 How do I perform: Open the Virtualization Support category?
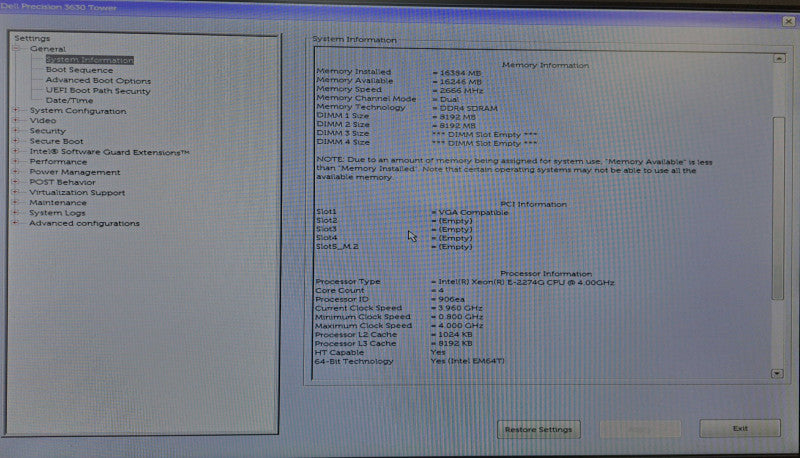click(77, 193)
